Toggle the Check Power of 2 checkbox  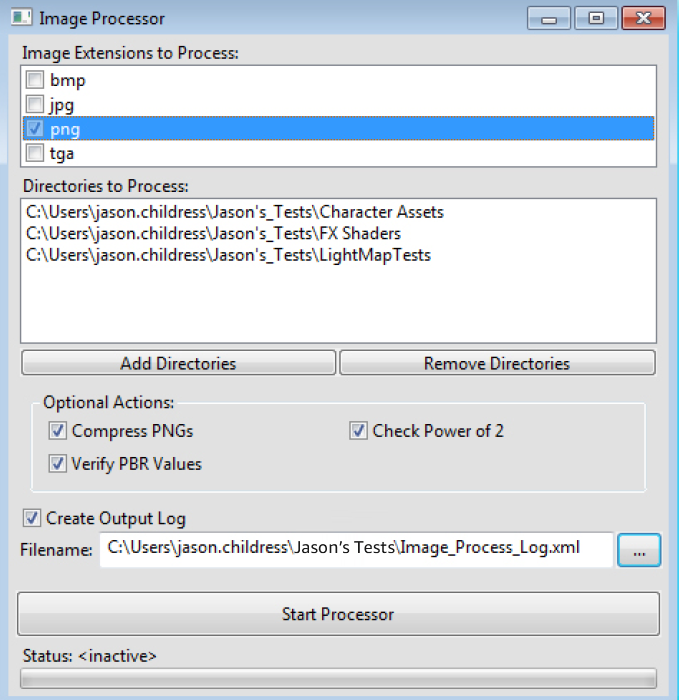(358, 431)
